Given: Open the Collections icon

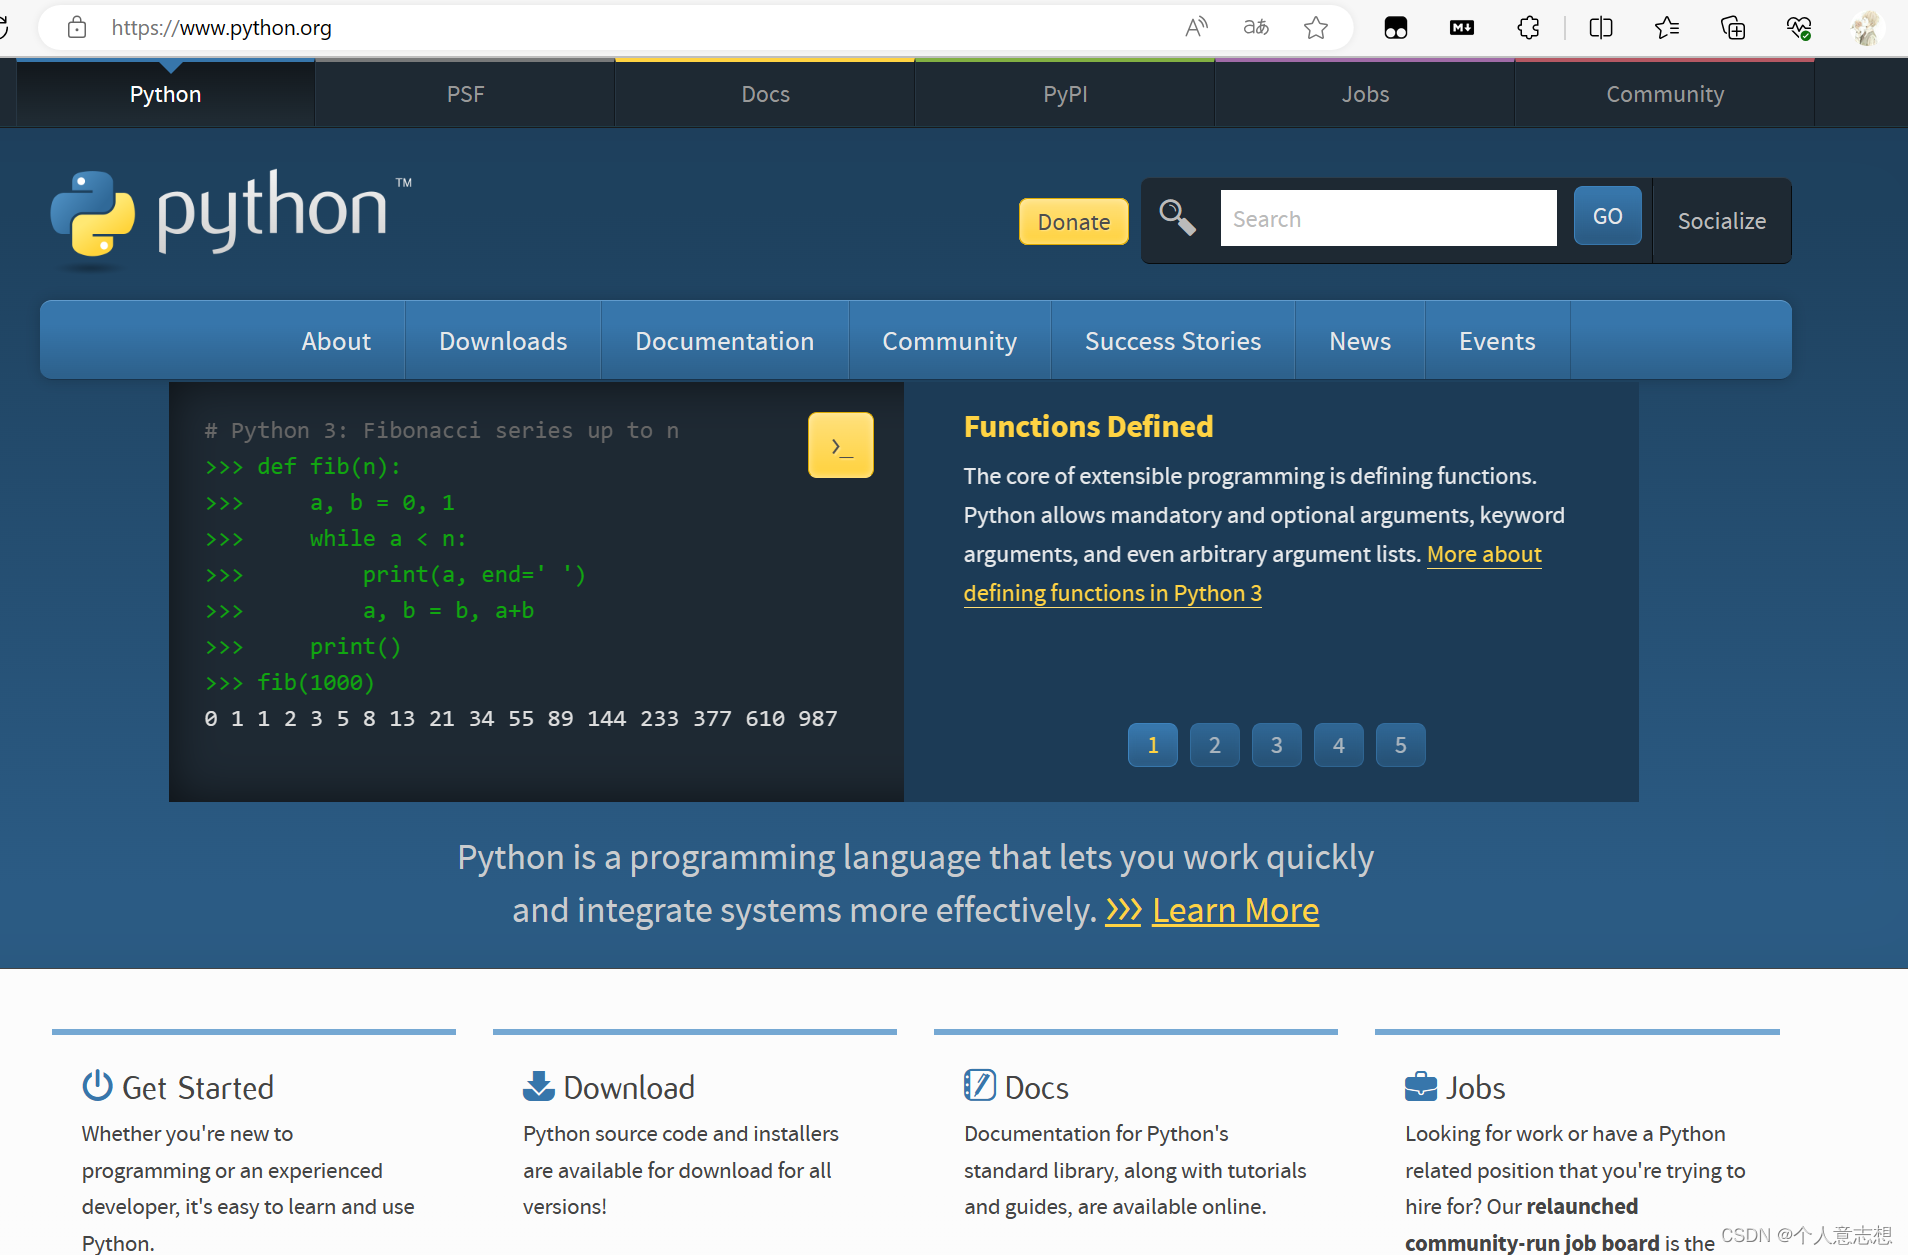Looking at the screenshot, I should (1733, 27).
